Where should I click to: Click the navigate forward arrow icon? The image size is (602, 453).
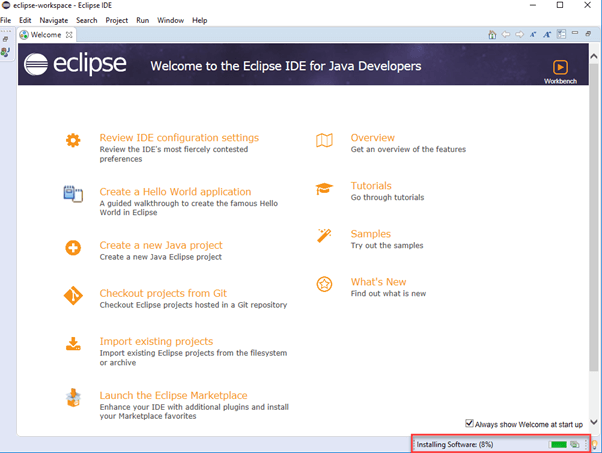[x=520, y=35]
